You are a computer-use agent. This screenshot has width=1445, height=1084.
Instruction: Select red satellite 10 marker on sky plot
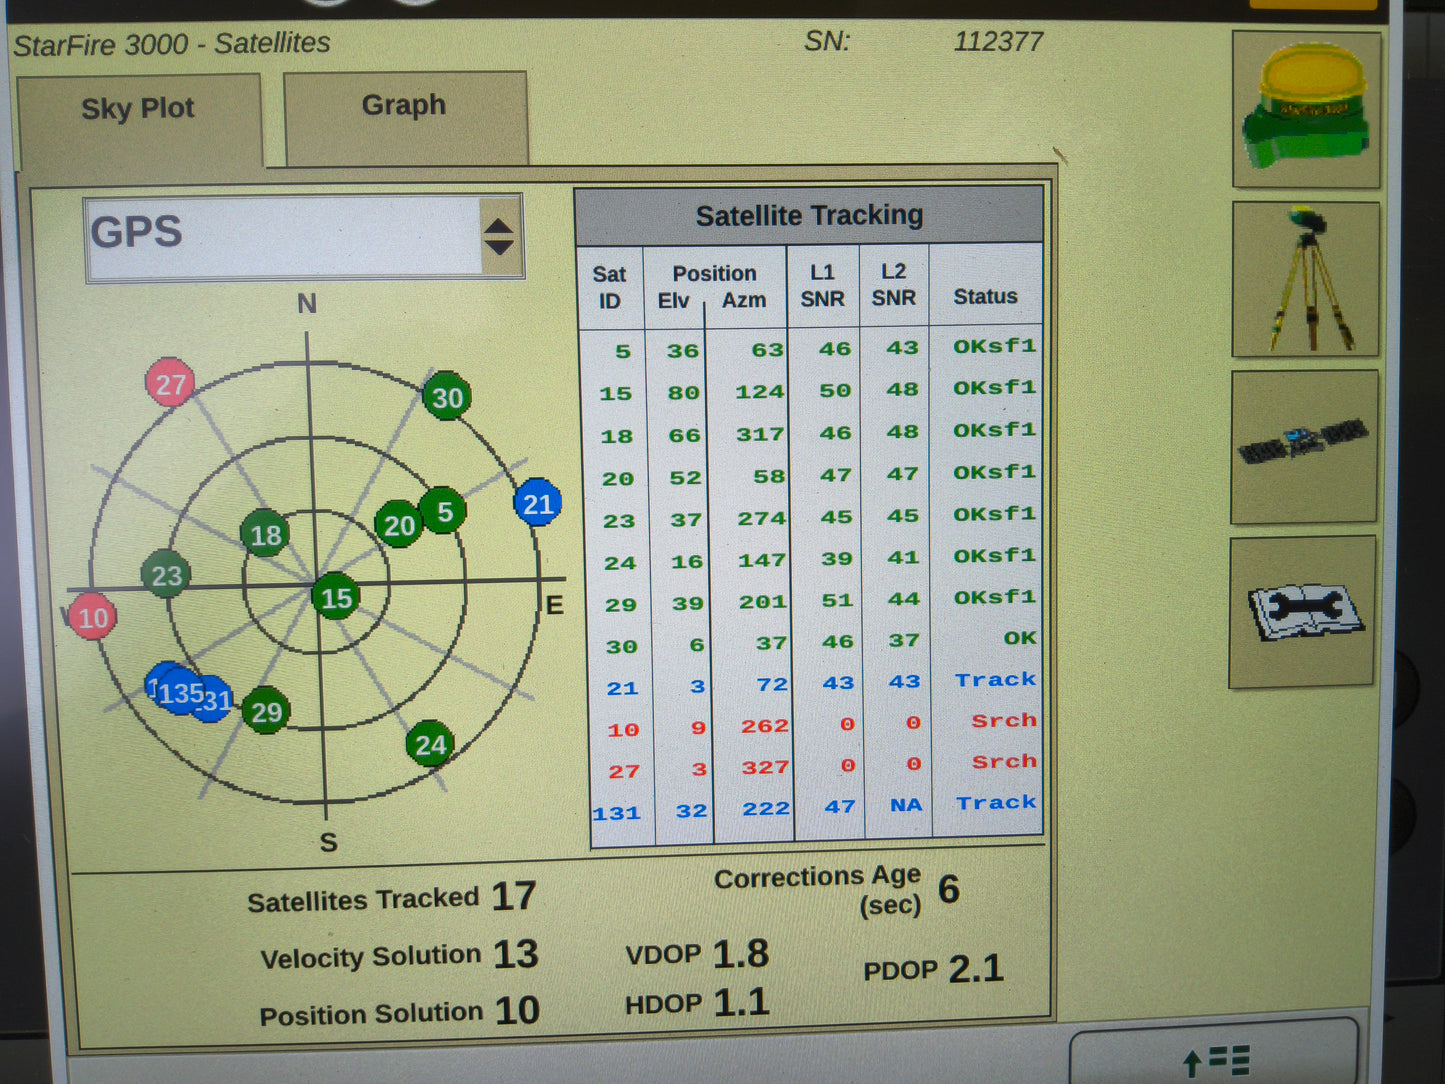click(93, 617)
